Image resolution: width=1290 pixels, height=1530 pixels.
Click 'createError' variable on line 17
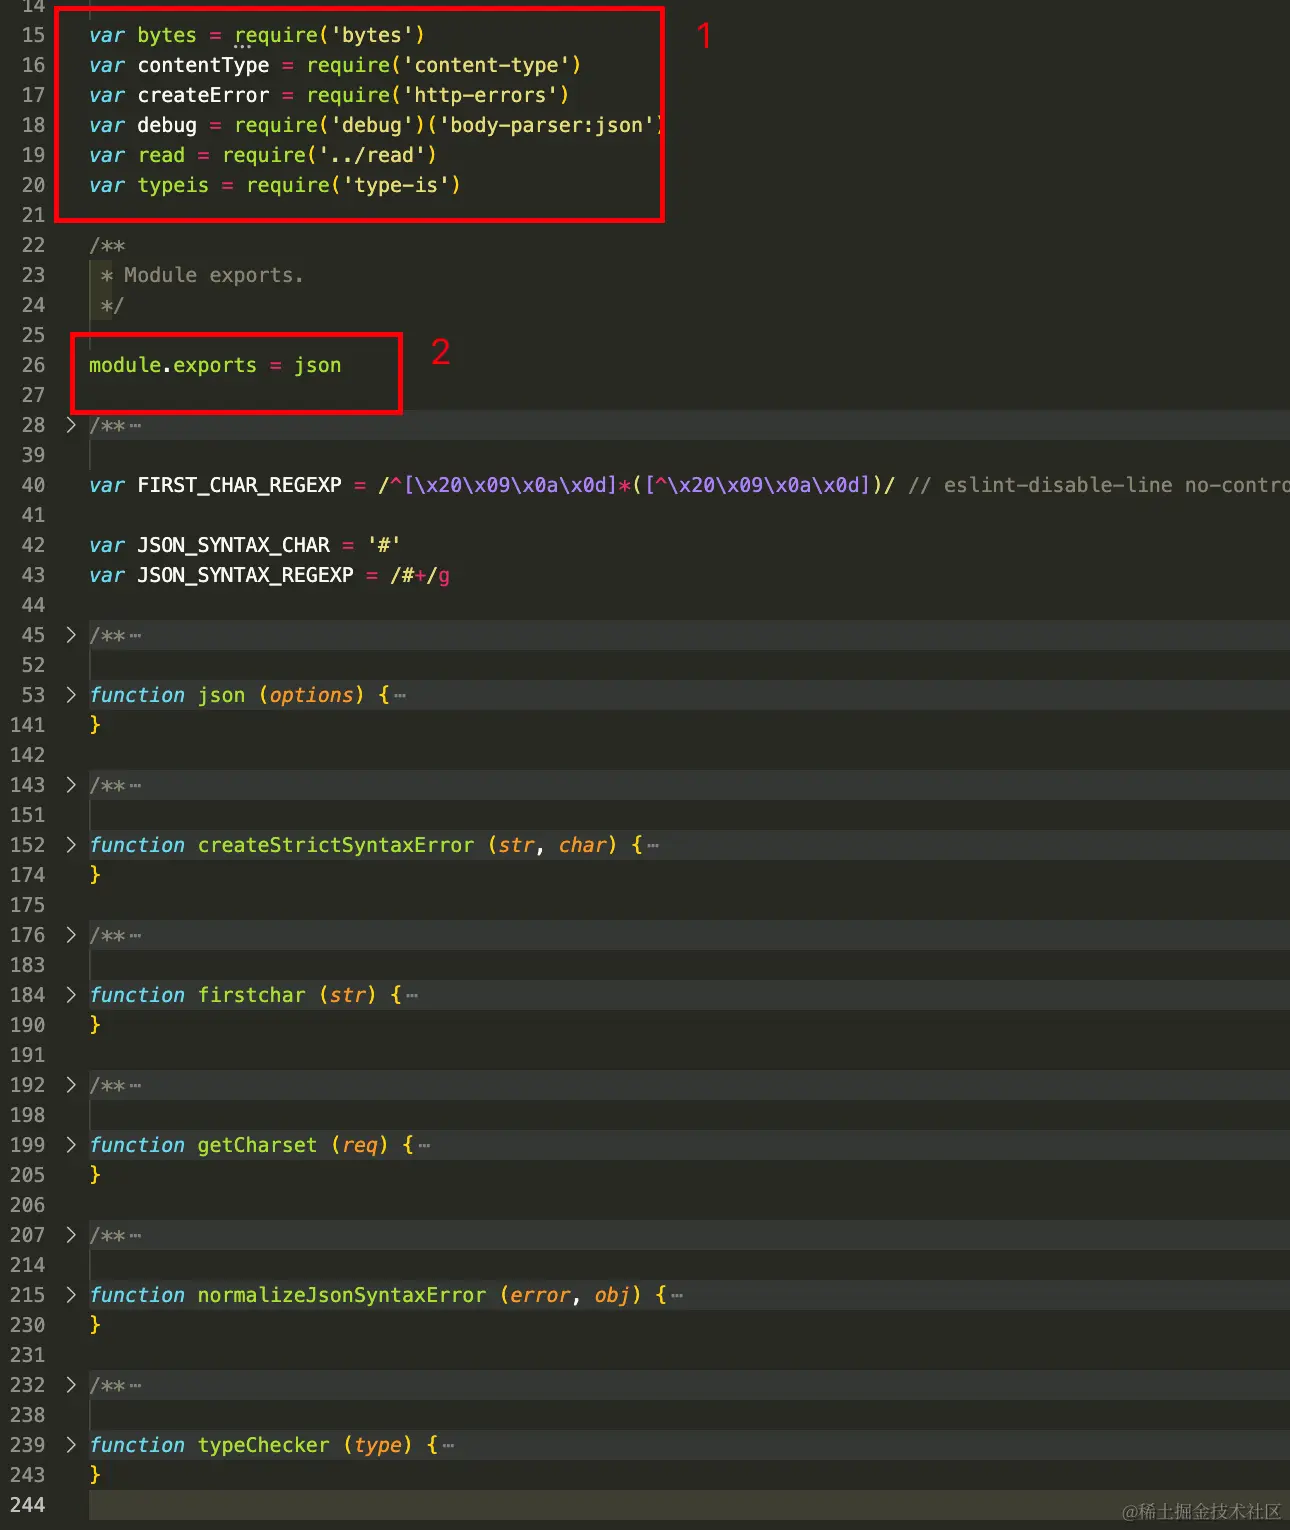pos(203,95)
